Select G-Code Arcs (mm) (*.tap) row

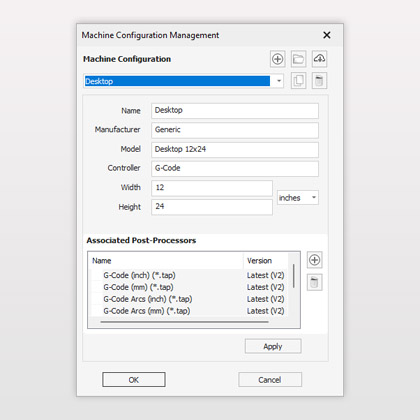pyautogui.click(x=189, y=311)
